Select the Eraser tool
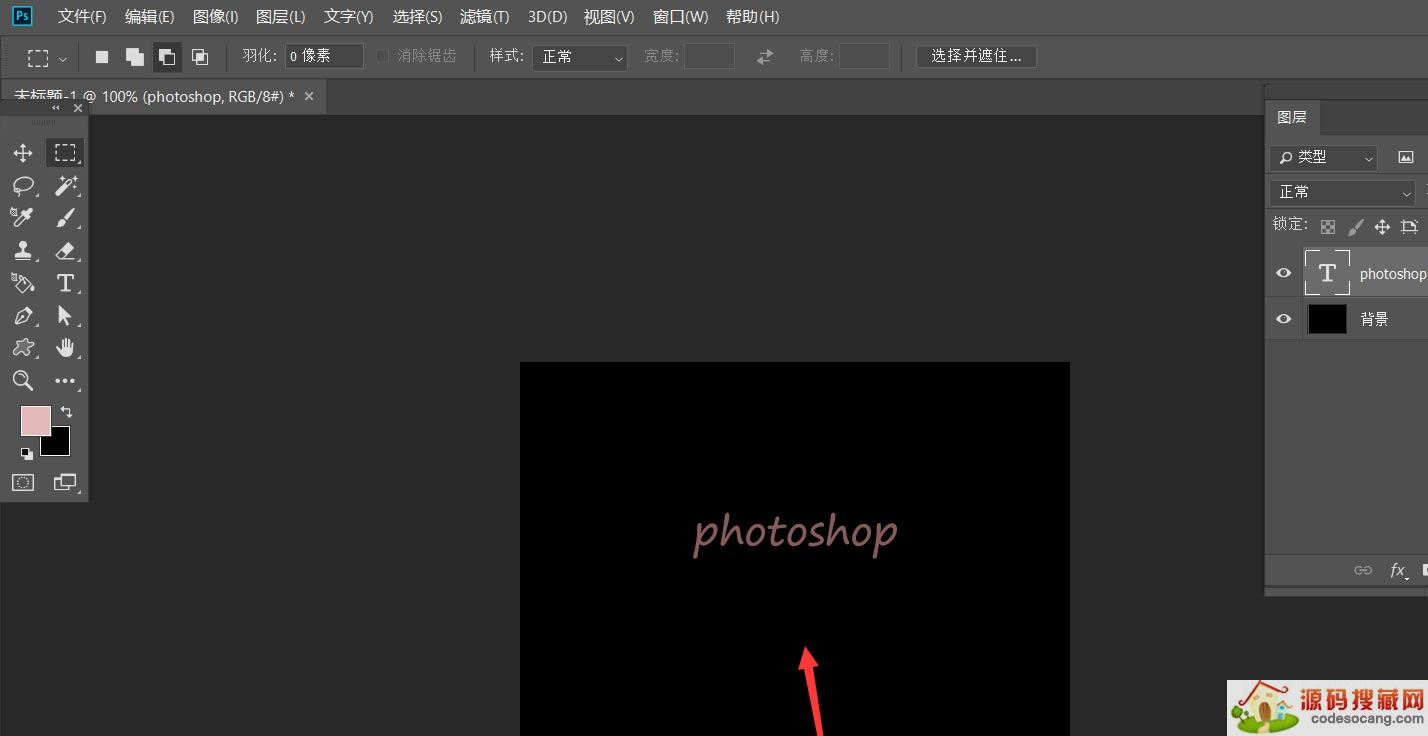 pyautogui.click(x=65, y=251)
